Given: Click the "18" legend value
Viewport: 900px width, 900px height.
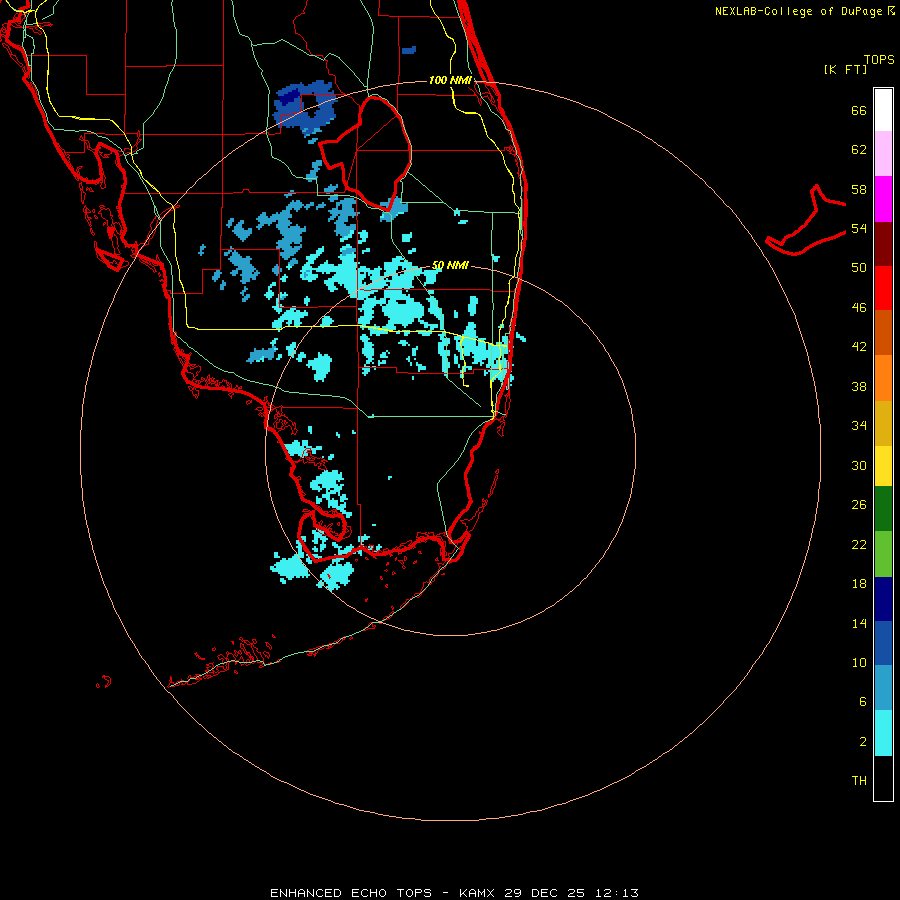Looking at the screenshot, I should click(x=859, y=584).
